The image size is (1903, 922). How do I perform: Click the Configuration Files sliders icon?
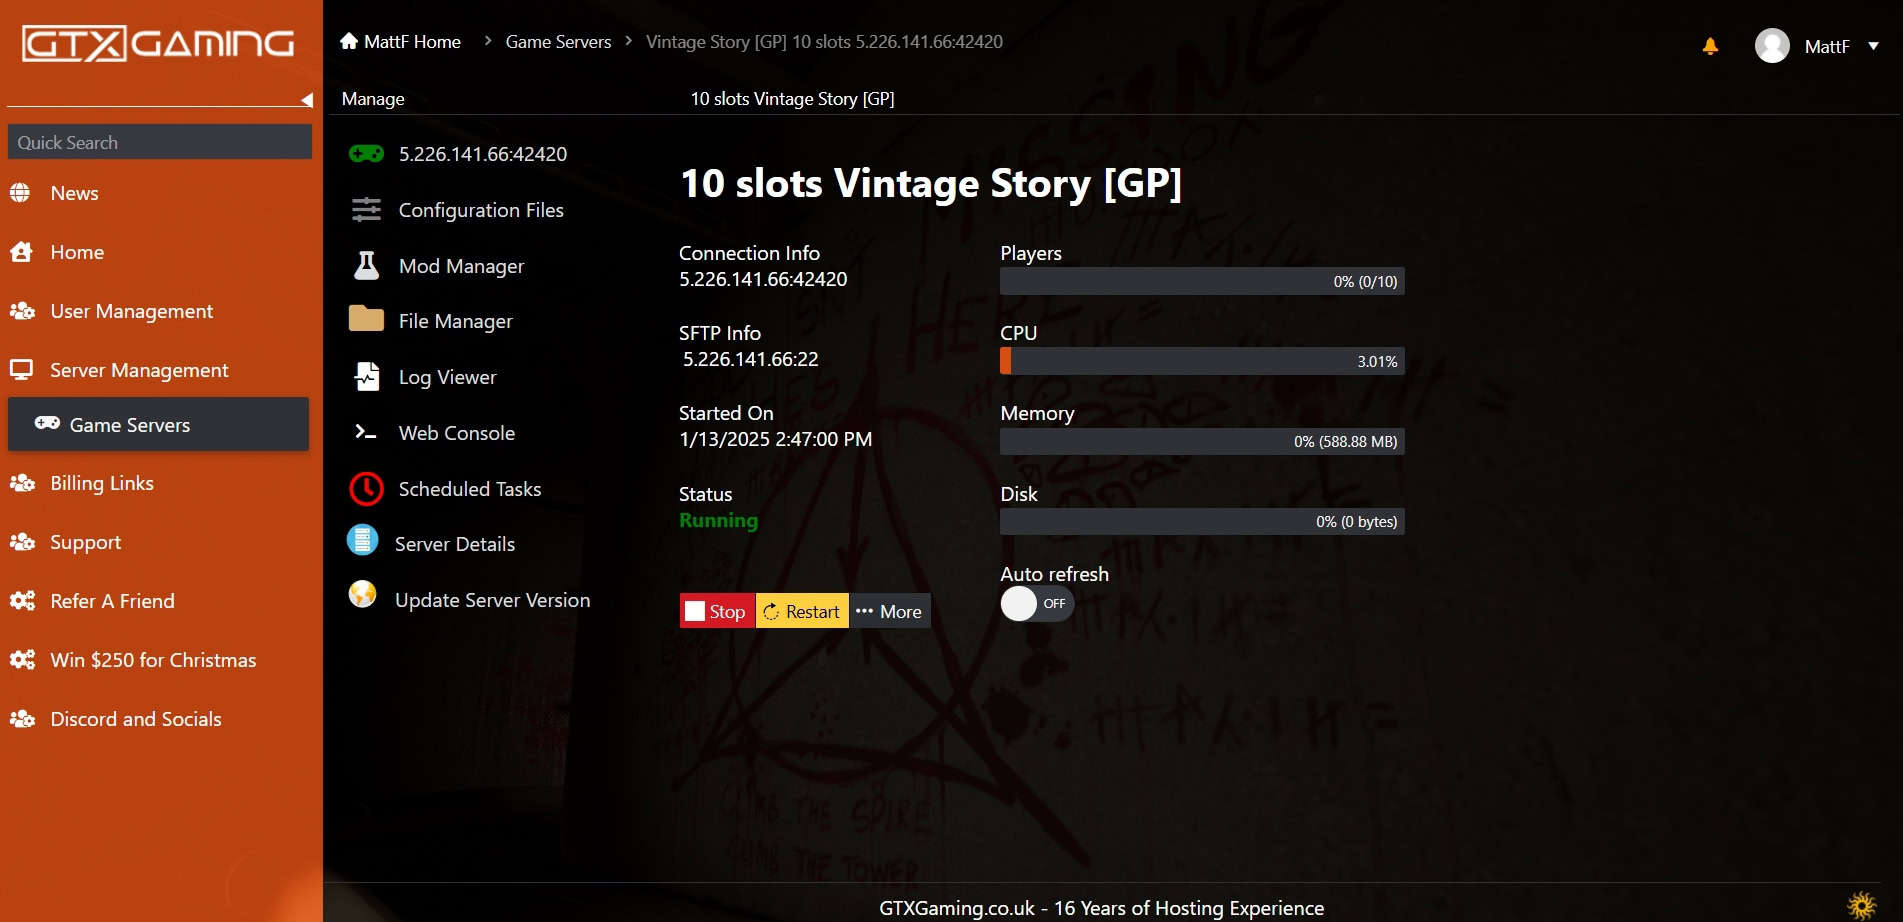tap(366, 210)
